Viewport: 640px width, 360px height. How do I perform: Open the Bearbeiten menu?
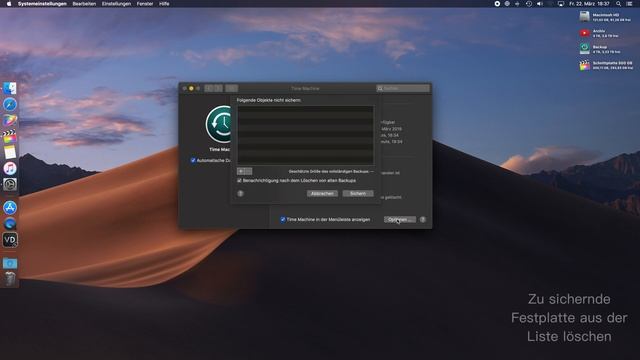[84, 4]
